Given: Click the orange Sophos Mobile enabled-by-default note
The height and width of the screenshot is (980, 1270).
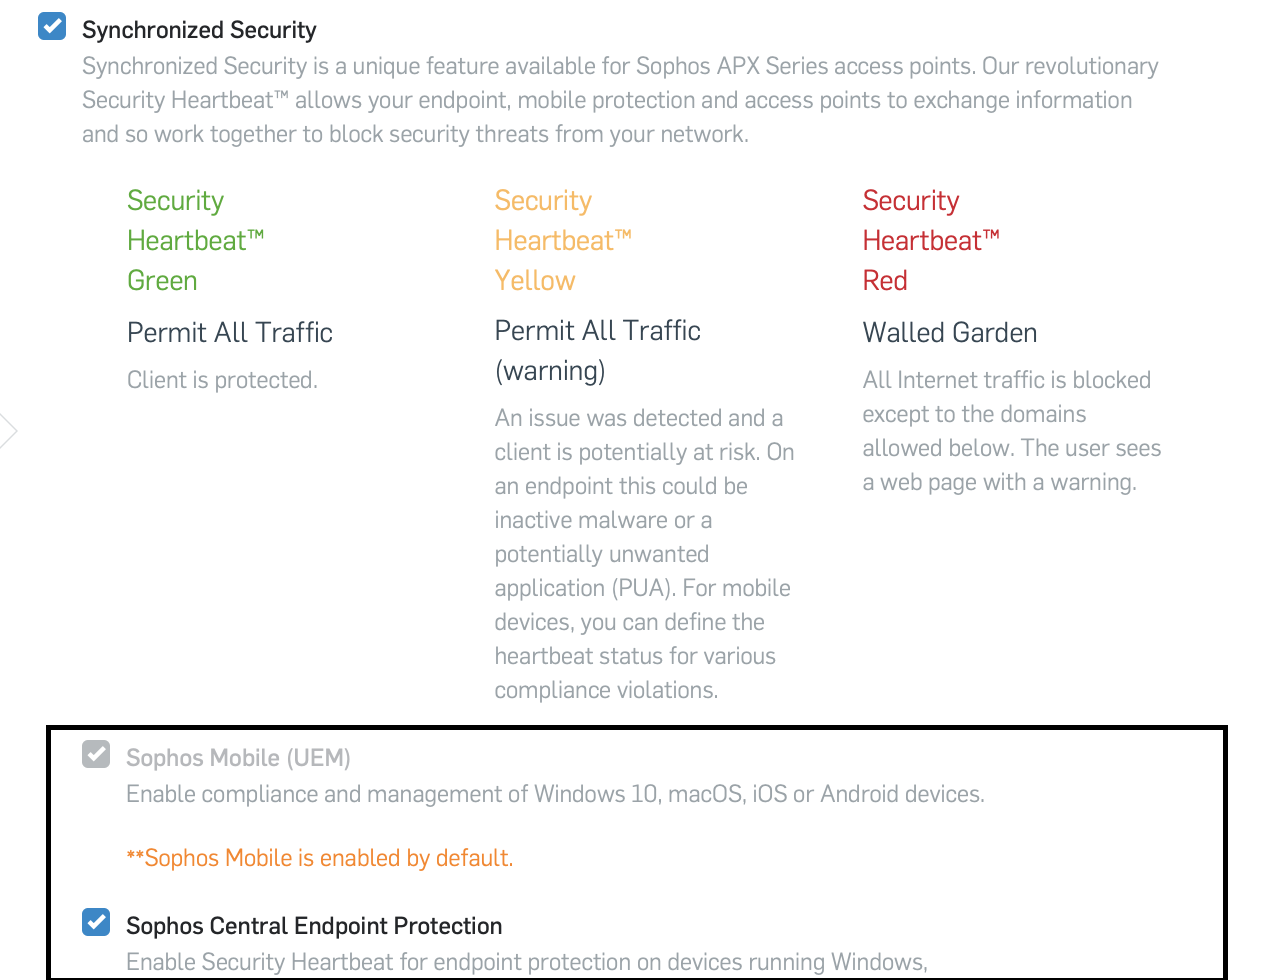Looking at the screenshot, I should (x=320, y=858).
